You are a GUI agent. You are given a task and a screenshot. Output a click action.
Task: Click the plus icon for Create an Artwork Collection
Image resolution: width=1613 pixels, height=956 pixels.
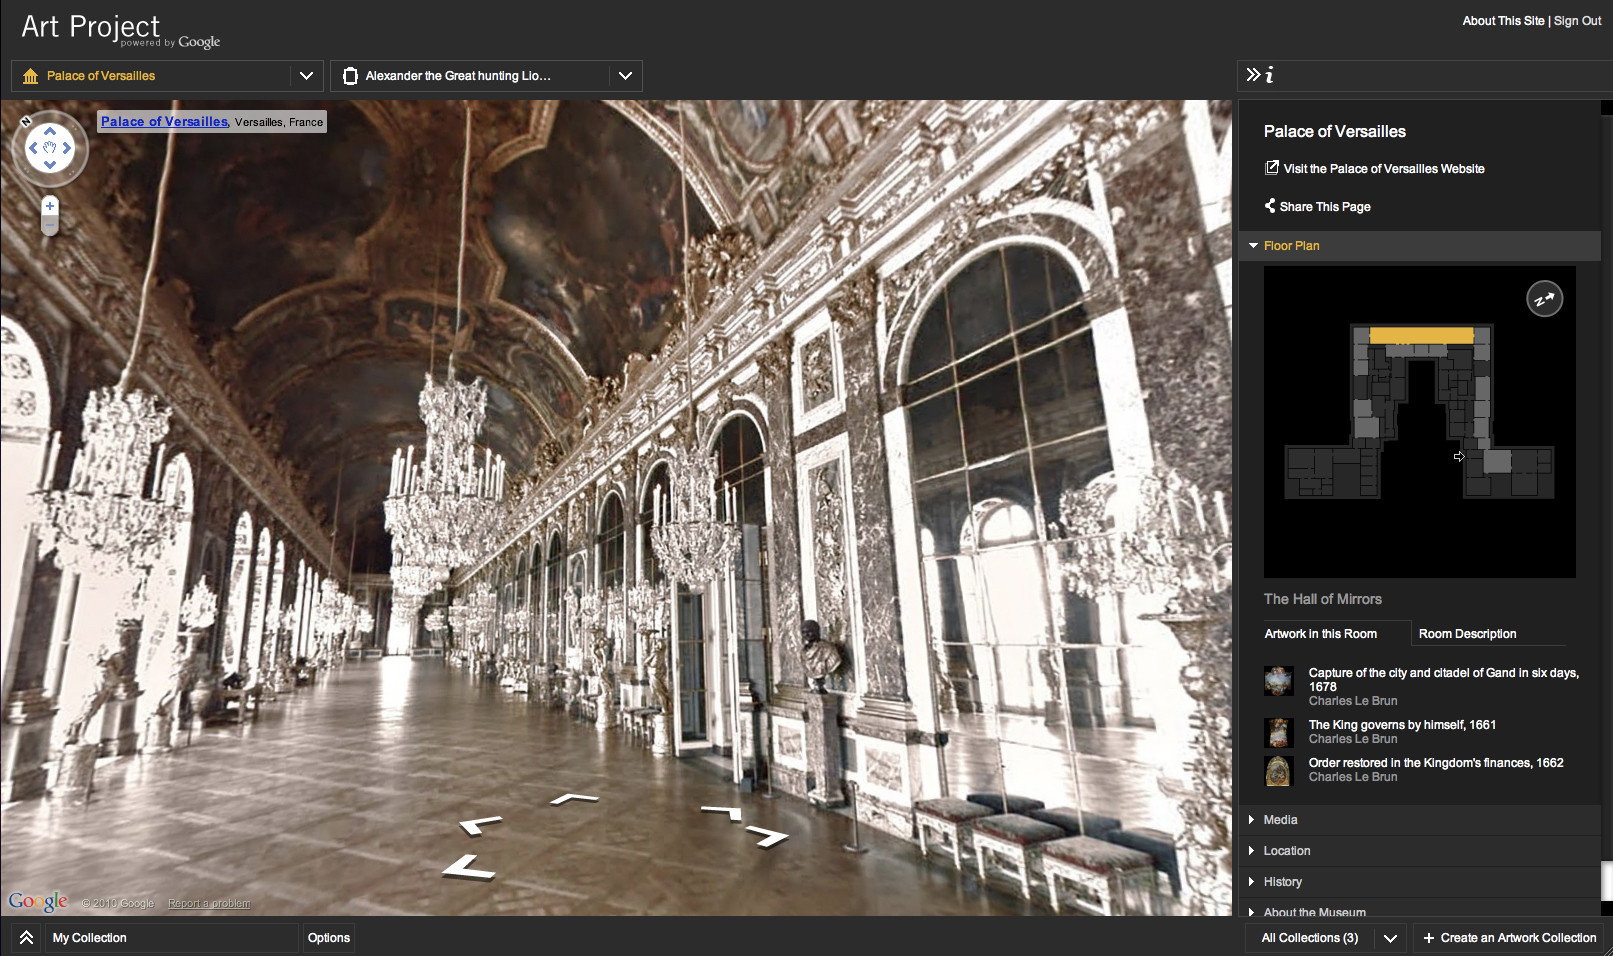point(1429,938)
